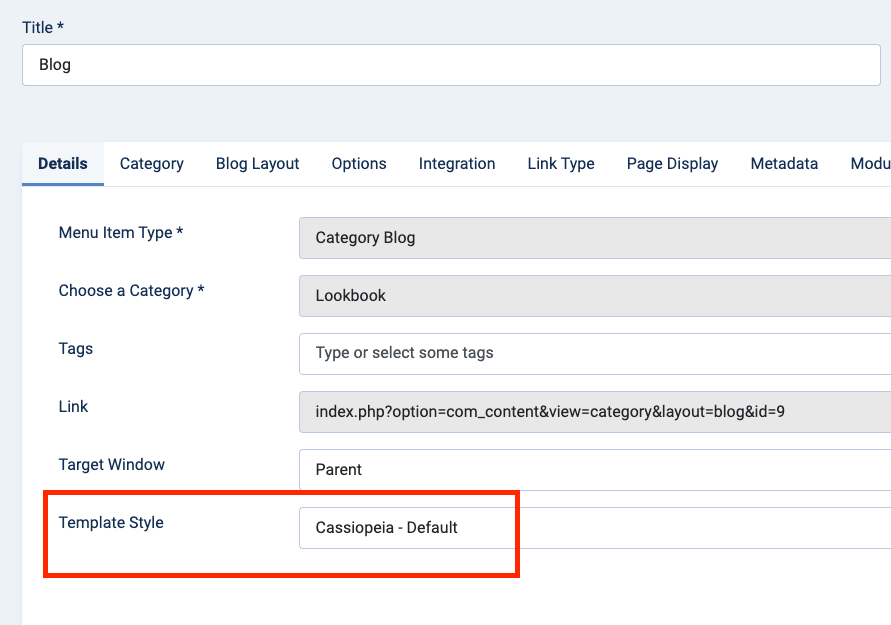Switch to the Details tab
Viewport: 891px width, 625px height.
(63, 164)
